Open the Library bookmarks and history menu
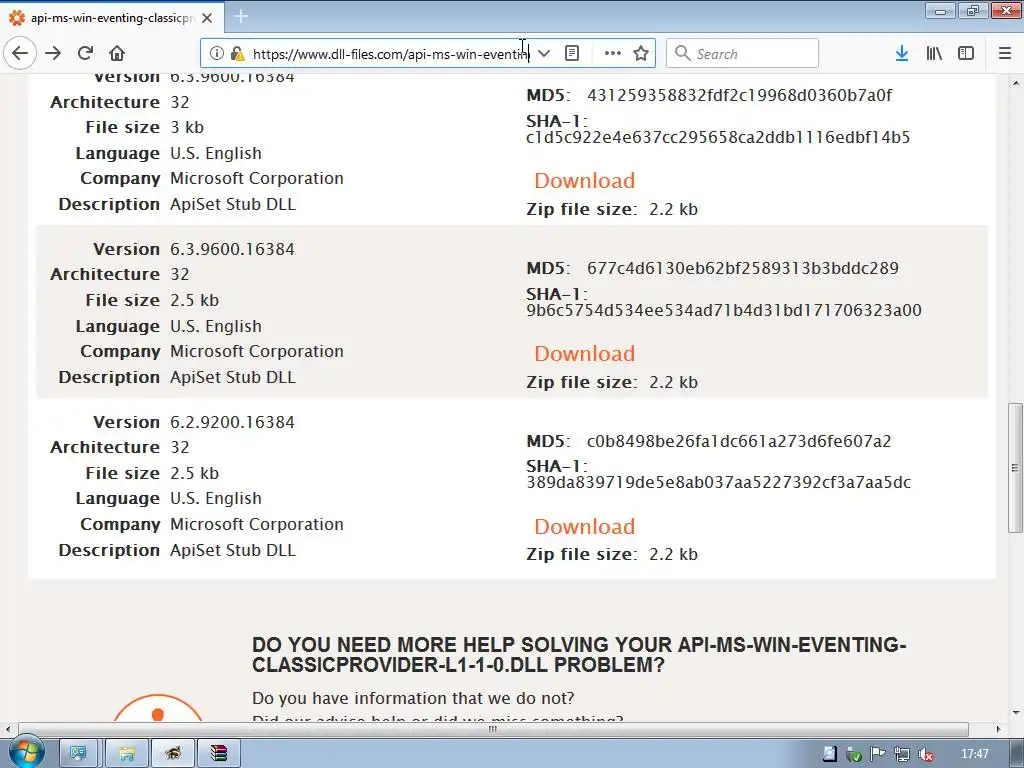Viewport: 1024px width, 768px height. (x=934, y=54)
